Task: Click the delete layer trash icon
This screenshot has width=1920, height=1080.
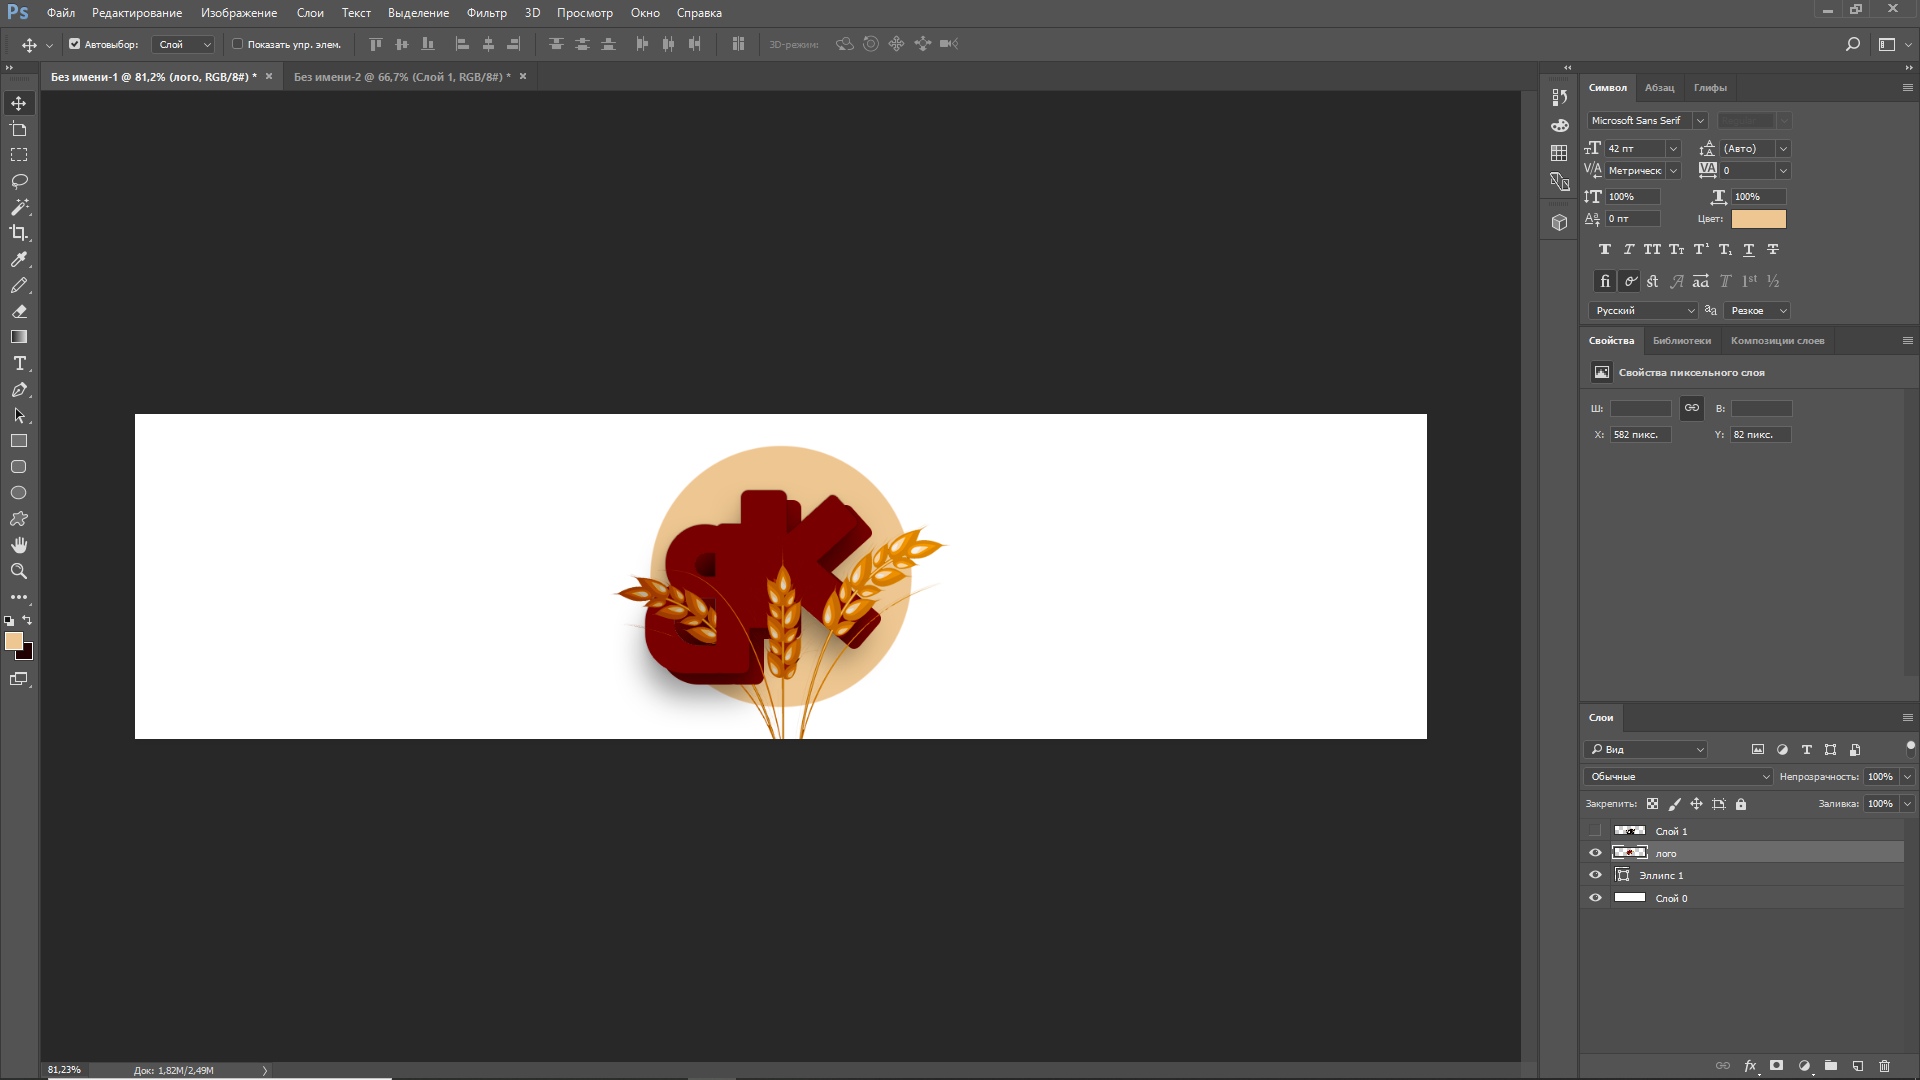Action: (1884, 1066)
